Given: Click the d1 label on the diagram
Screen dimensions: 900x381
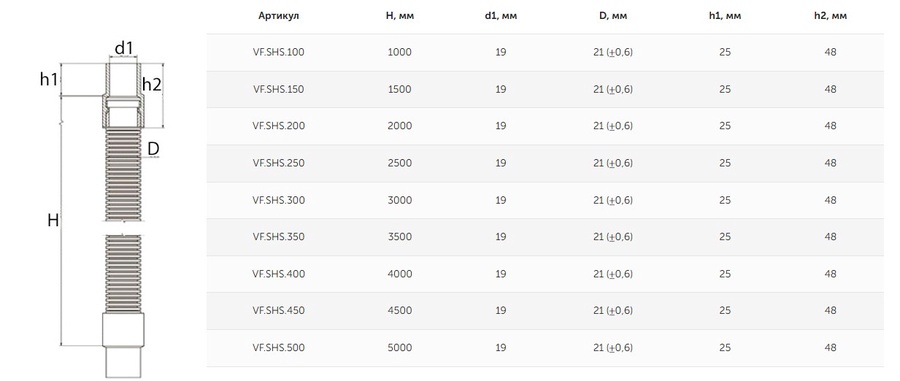Looking at the screenshot, I should pyautogui.click(x=123, y=48).
